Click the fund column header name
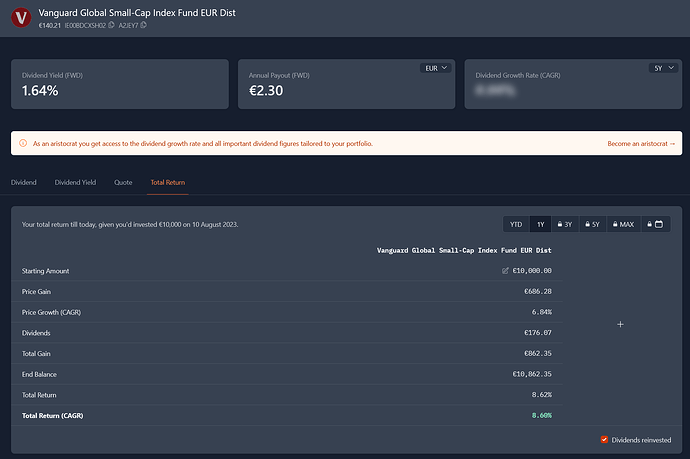 [x=464, y=250]
